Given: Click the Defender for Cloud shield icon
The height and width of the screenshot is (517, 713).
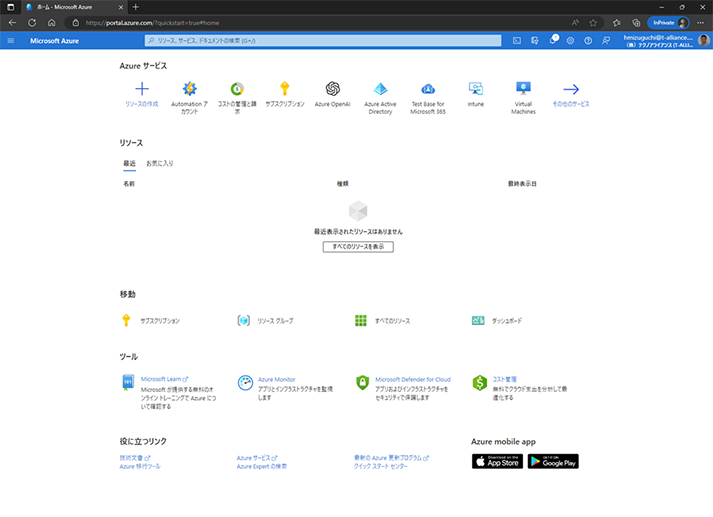Looking at the screenshot, I should pyautogui.click(x=362, y=383).
